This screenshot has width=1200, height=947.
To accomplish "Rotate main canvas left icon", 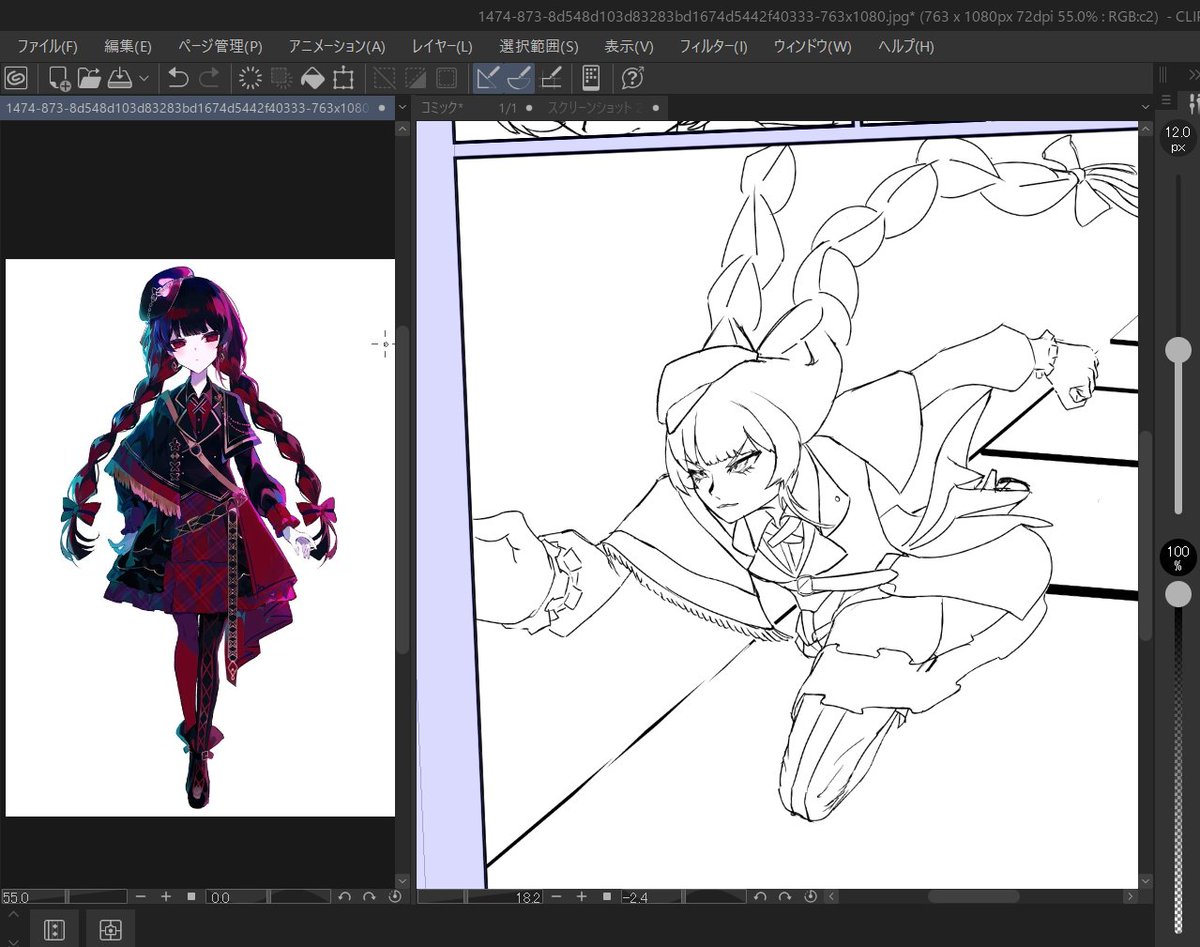I will click(x=761, y=897).
